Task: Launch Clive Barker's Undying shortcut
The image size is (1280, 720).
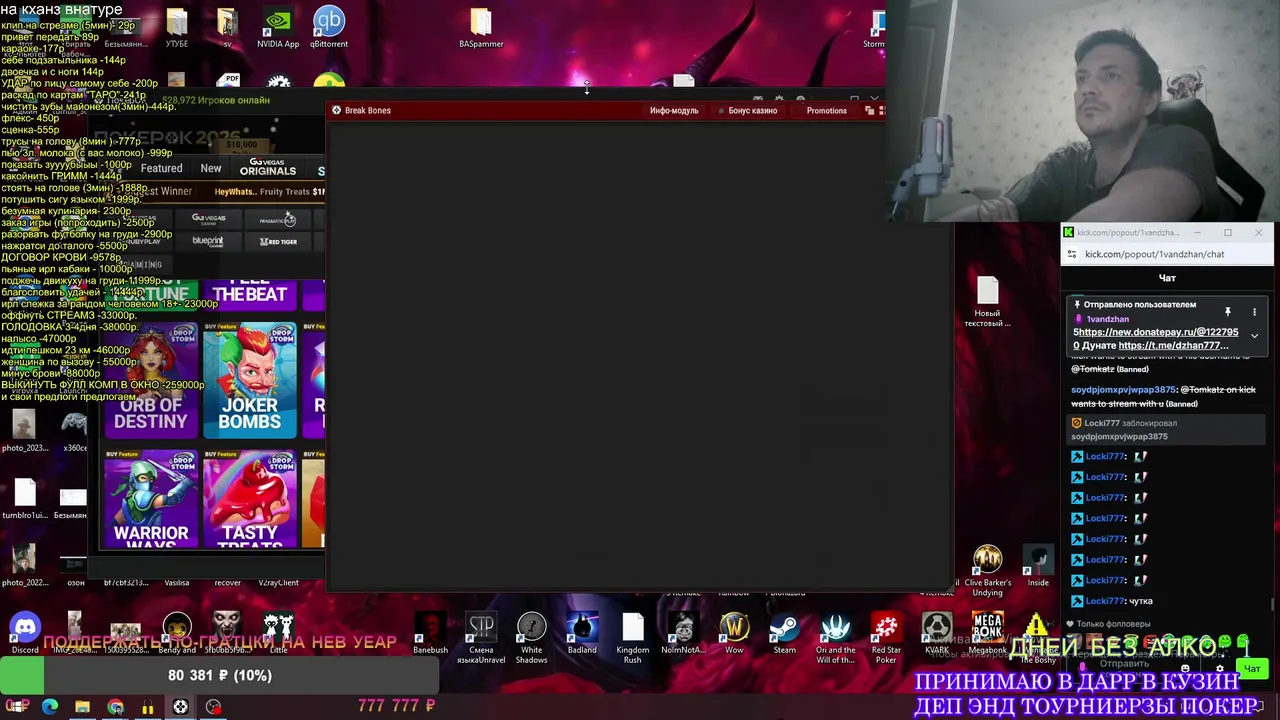Action: click(x=987, y=570)
